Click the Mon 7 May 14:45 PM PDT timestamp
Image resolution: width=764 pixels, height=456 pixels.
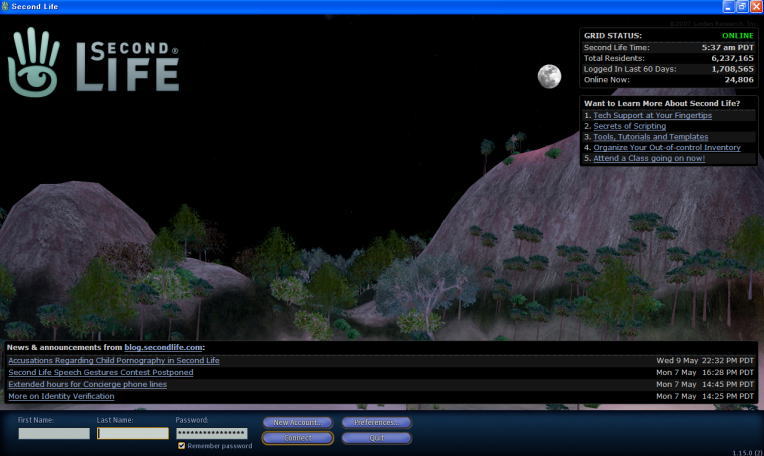tap(705, 384)
